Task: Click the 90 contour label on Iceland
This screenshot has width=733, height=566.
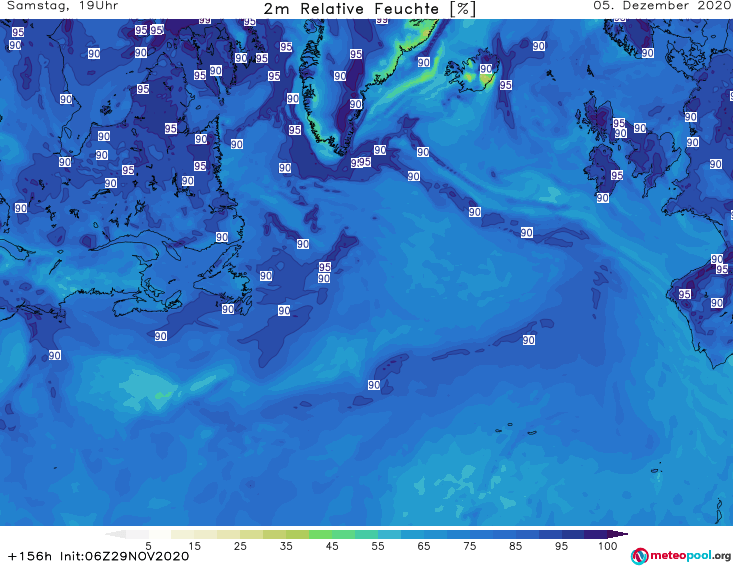Action: (x=486, y=69)
